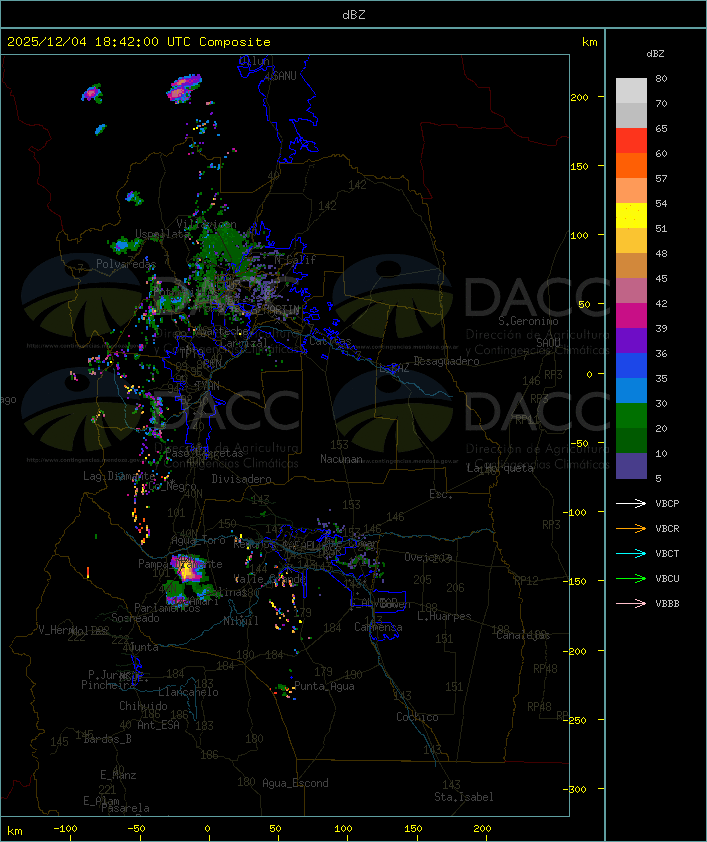Click the Carmensa place label
Image resolution: width=707 pixels, height=842 pixels.
click(x=378, y=627)
